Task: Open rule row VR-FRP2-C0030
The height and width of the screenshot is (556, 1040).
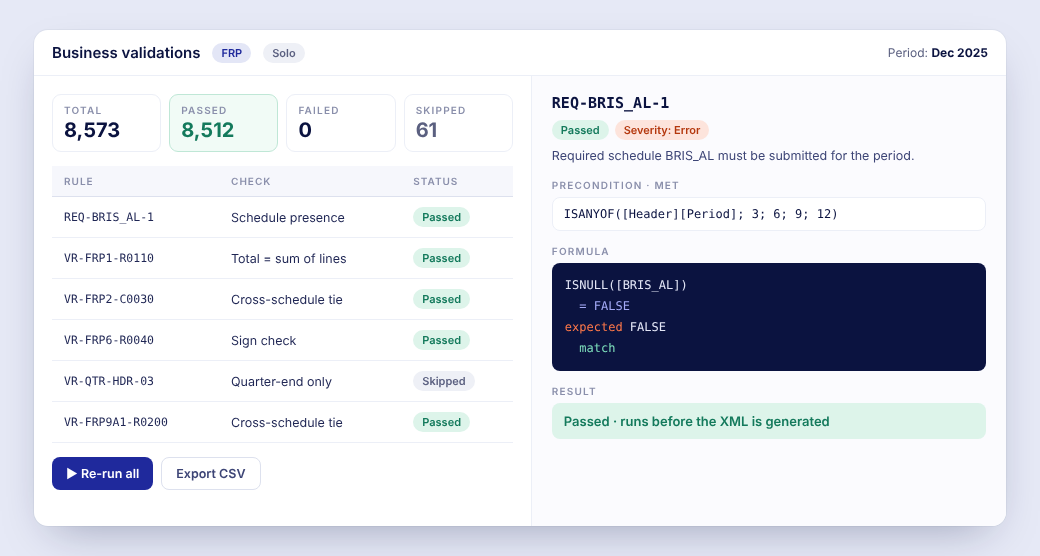Action: pyautogui.click(x=283, y=299)
